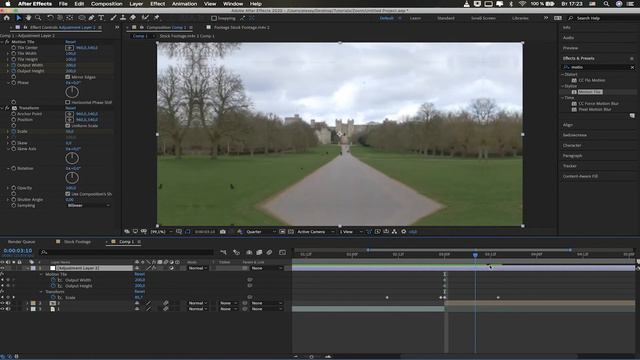
Task: Switch to the Small Screen workspace
Action: pos(483,18)
